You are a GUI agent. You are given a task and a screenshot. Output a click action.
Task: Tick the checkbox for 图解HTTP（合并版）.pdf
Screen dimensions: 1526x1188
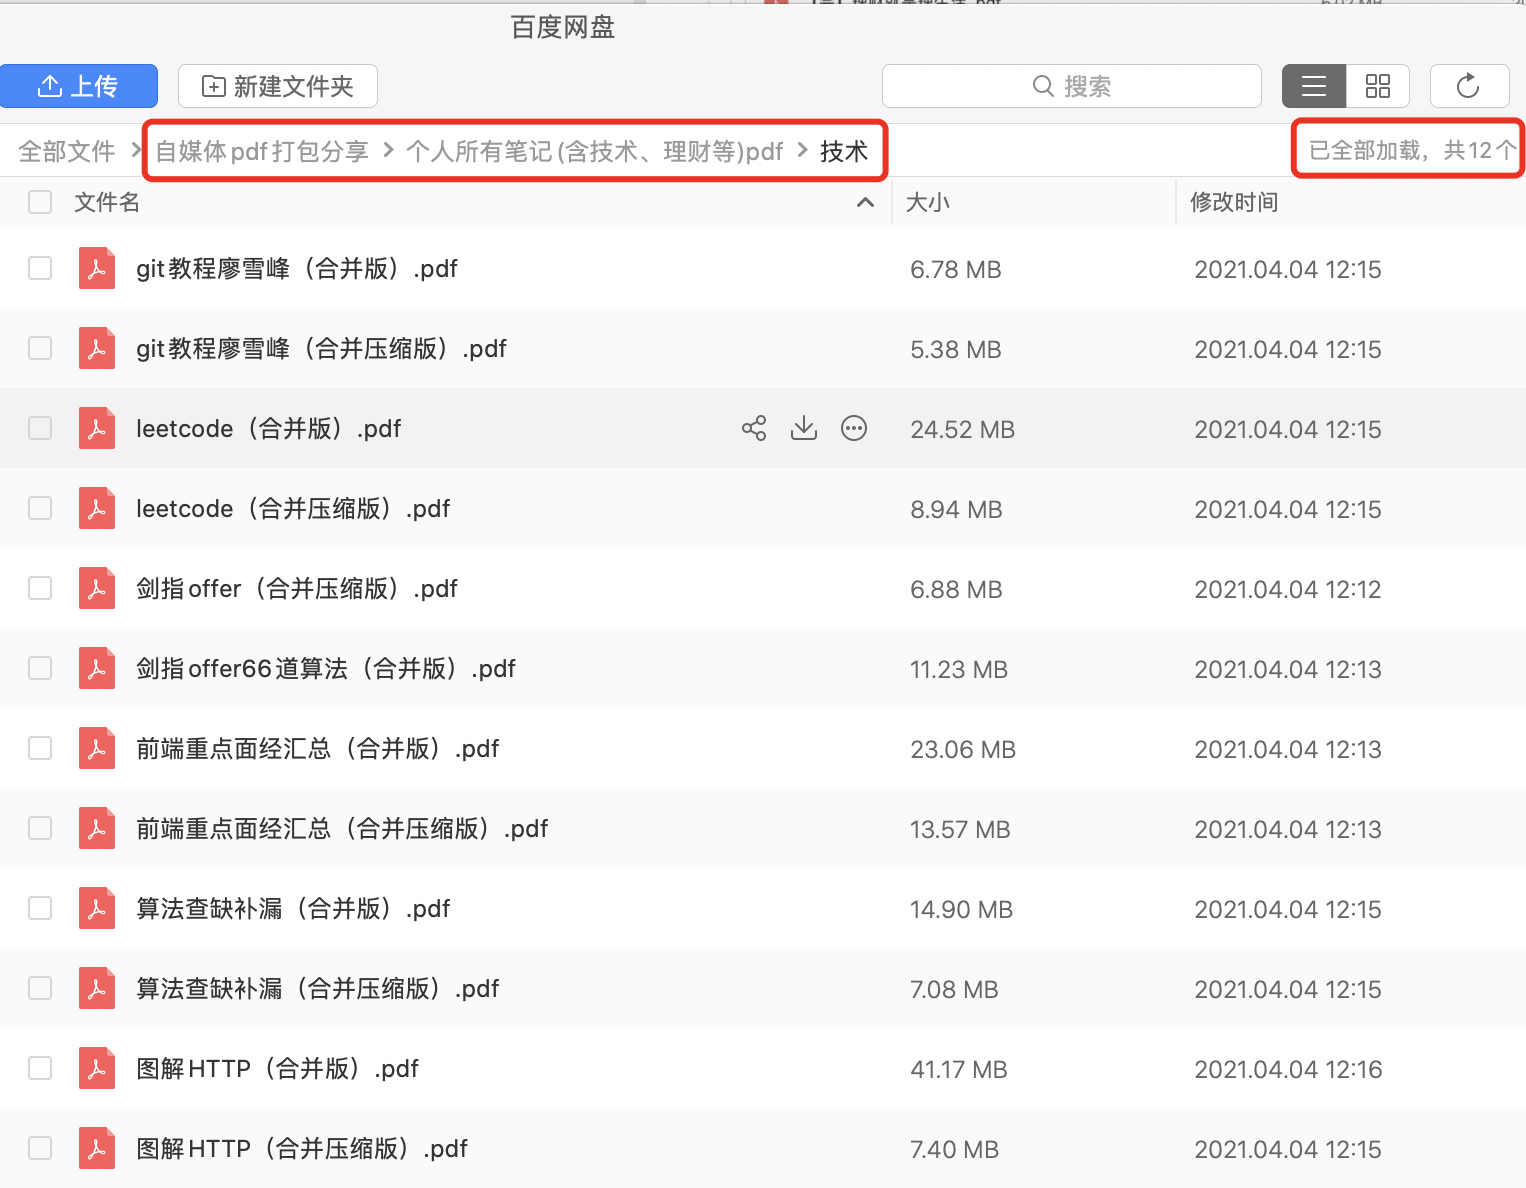[39, 1068]
